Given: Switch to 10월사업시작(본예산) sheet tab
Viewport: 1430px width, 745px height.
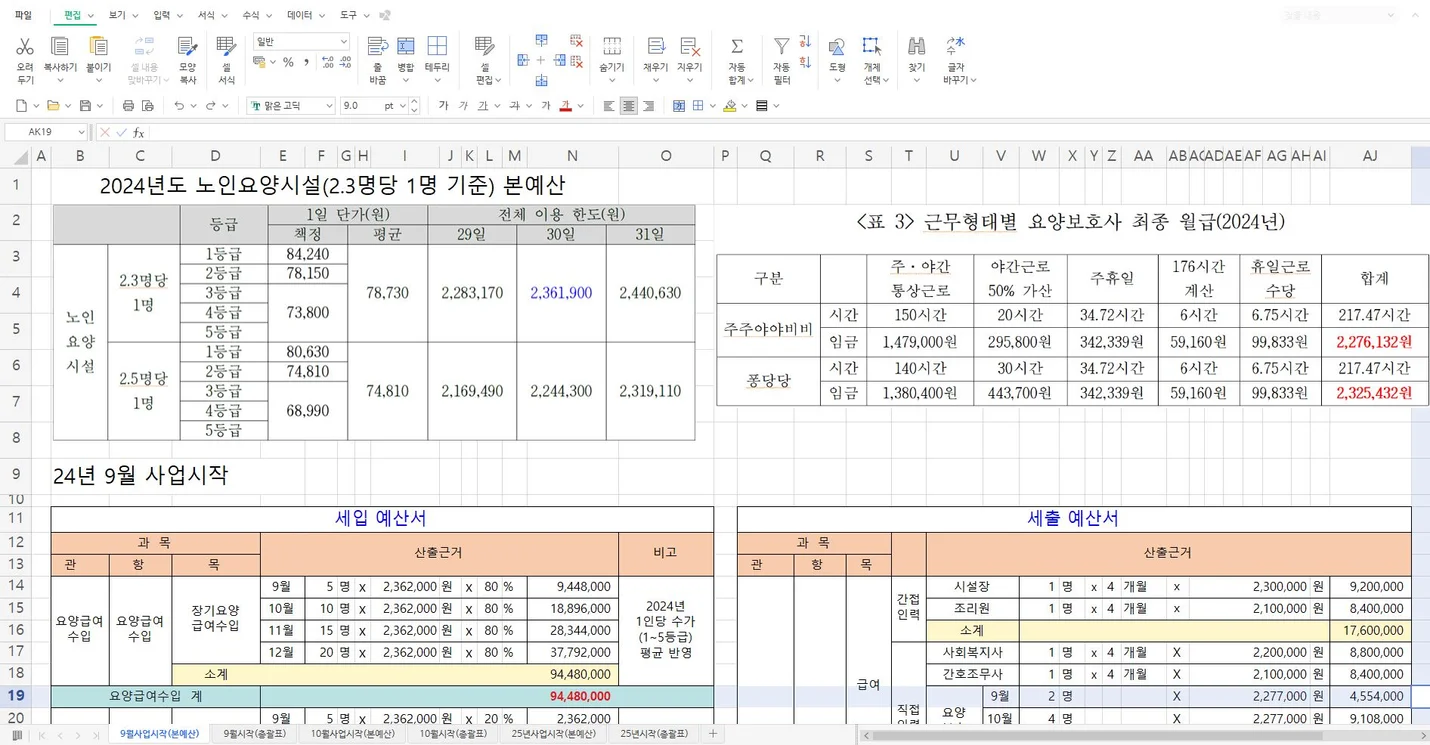Looking at the screenshot, I should point(352,734).
